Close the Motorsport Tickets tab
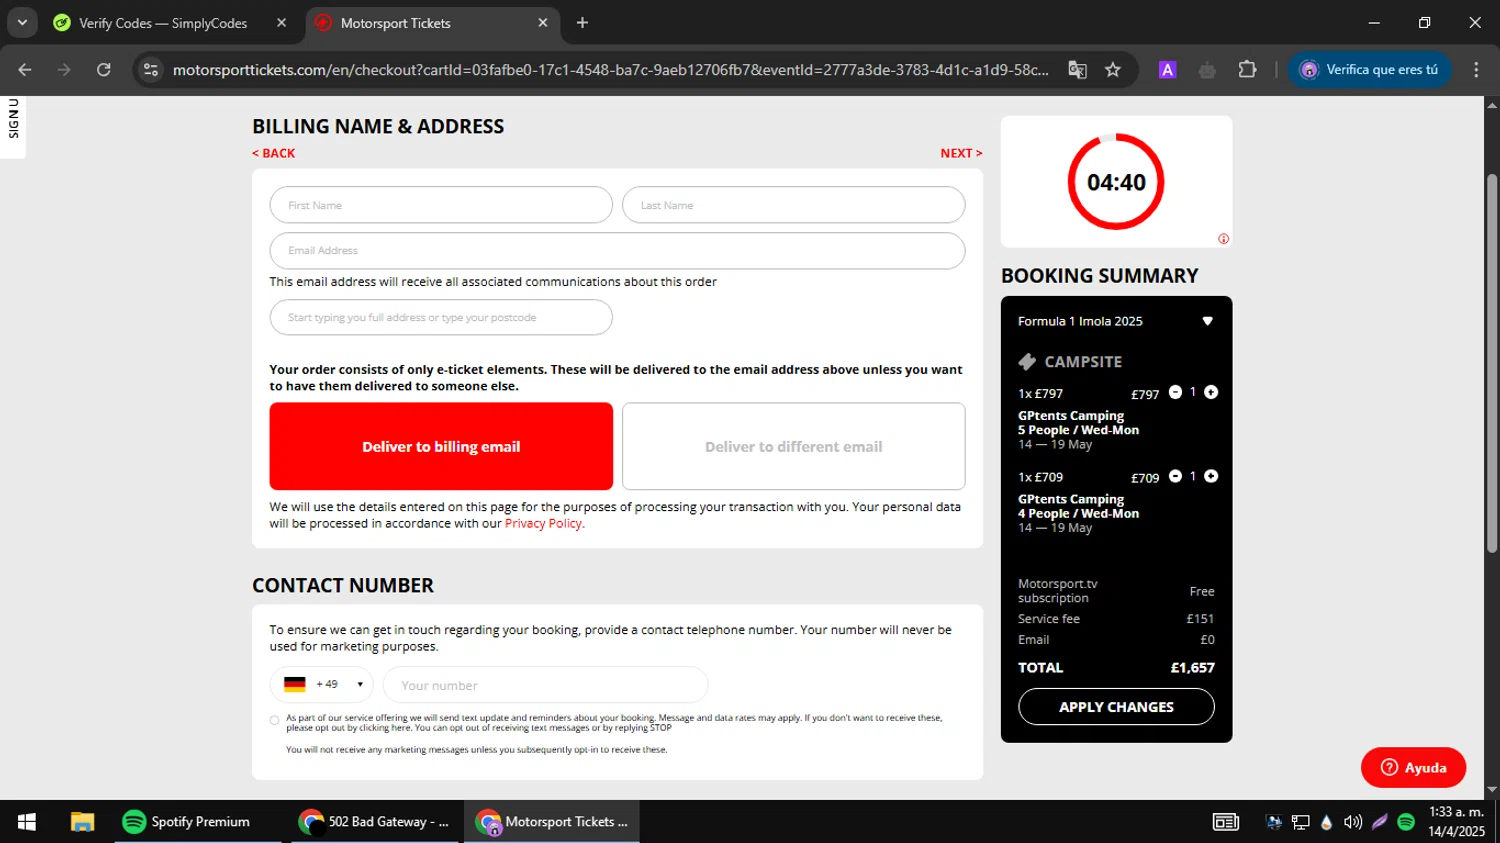 pyautogui.click(x=543, y=23)
